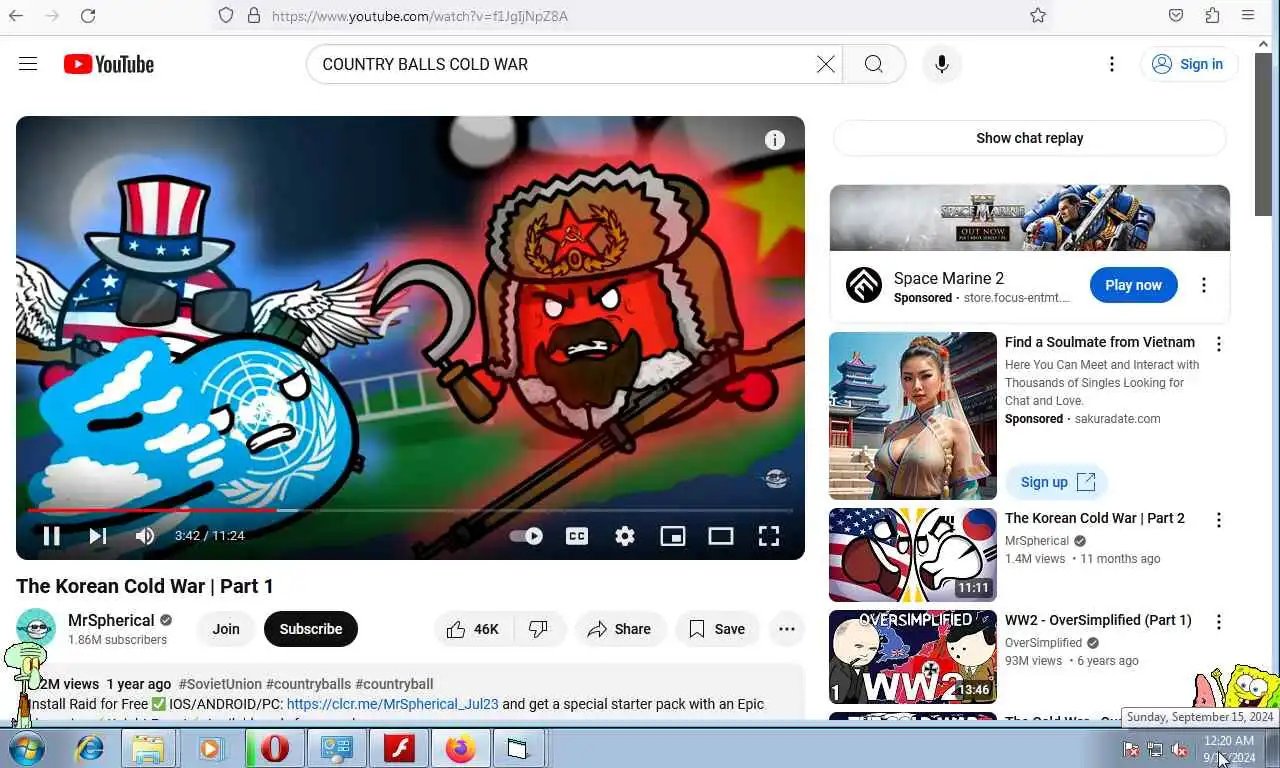Click Play now on Space Marine 2 ad
Screen dimensions: 1280x768
[x=1133, y=285]
